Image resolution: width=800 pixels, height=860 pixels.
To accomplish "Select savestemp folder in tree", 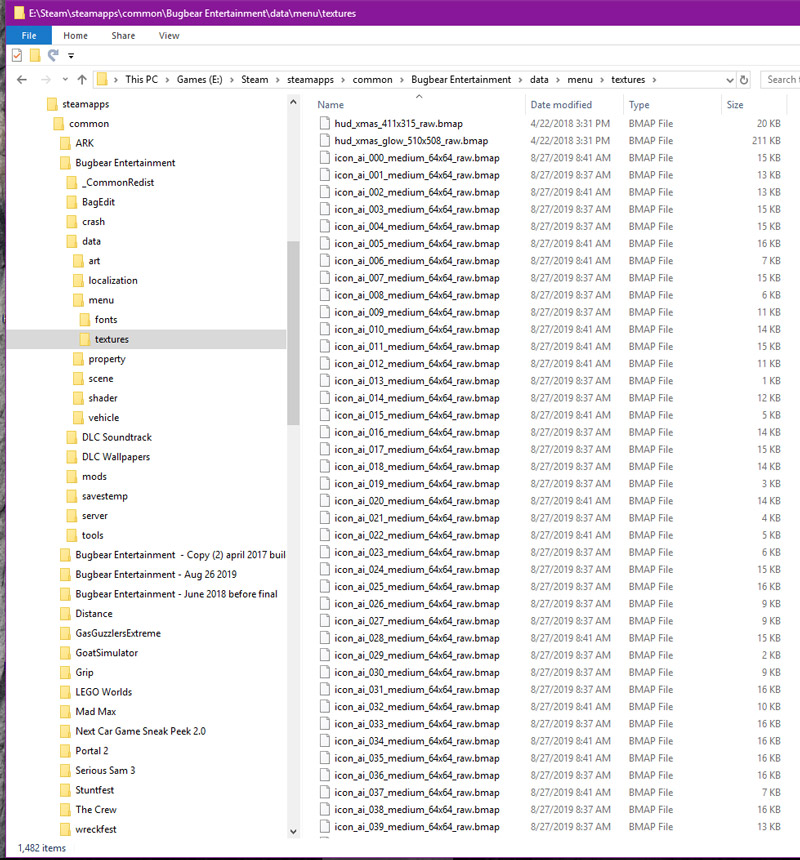I will pyautogui.click(x=105, y=496).
